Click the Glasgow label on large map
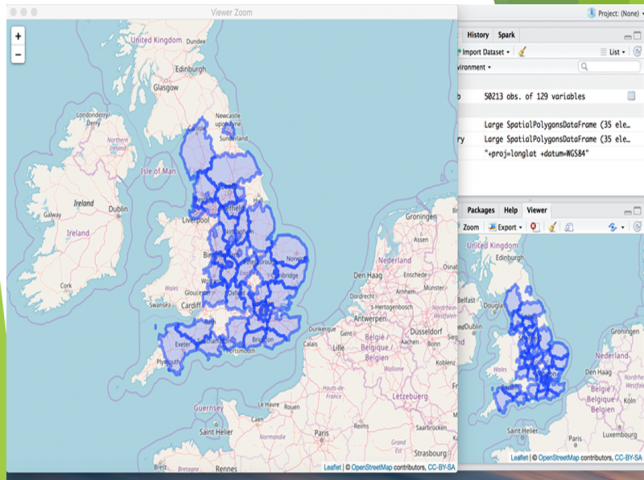 (x=166, y=87)
